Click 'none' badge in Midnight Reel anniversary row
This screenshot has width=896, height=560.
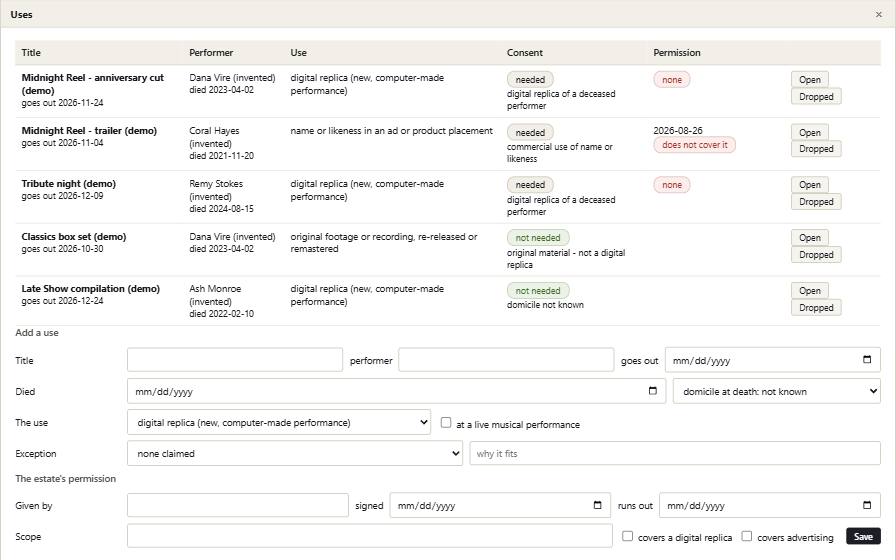(x=671, y=79)
